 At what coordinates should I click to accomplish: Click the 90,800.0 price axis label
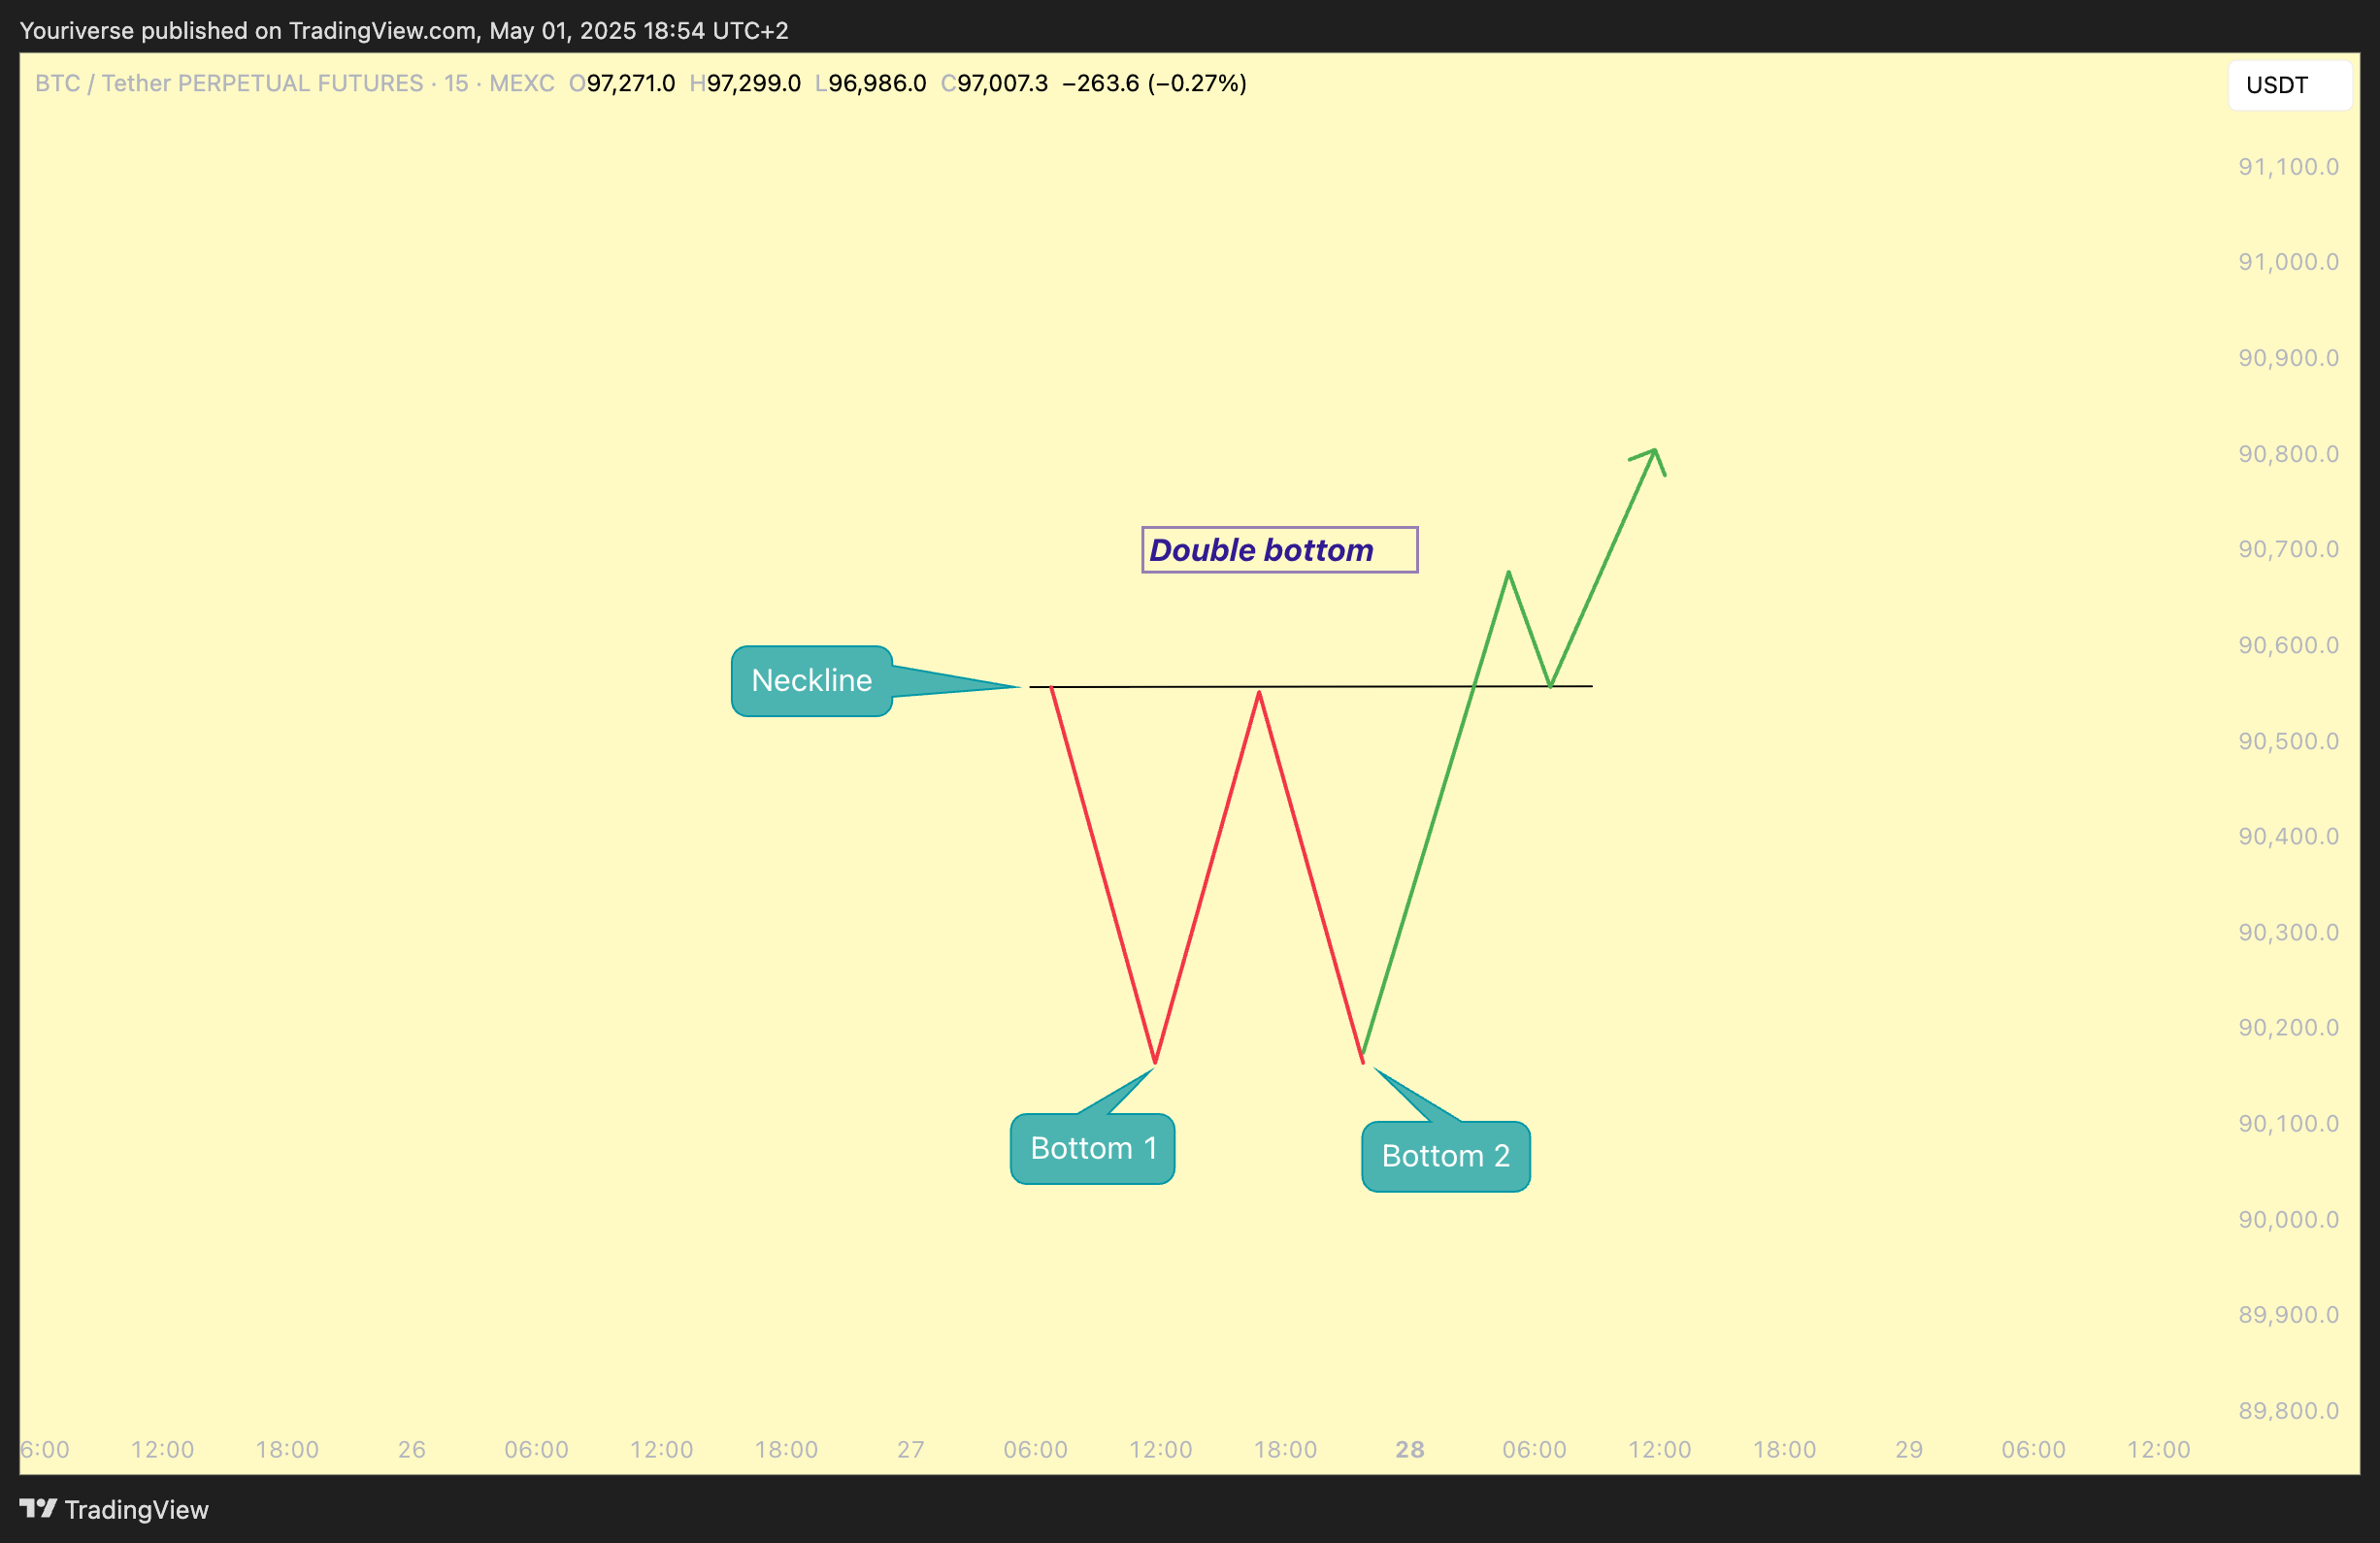pyautogui.click(x=2288, y=454)
